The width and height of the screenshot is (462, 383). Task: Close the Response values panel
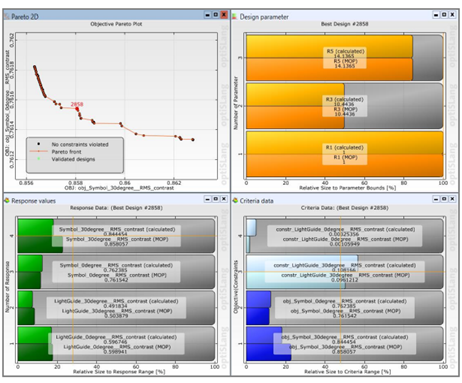[x=224, y=199]
